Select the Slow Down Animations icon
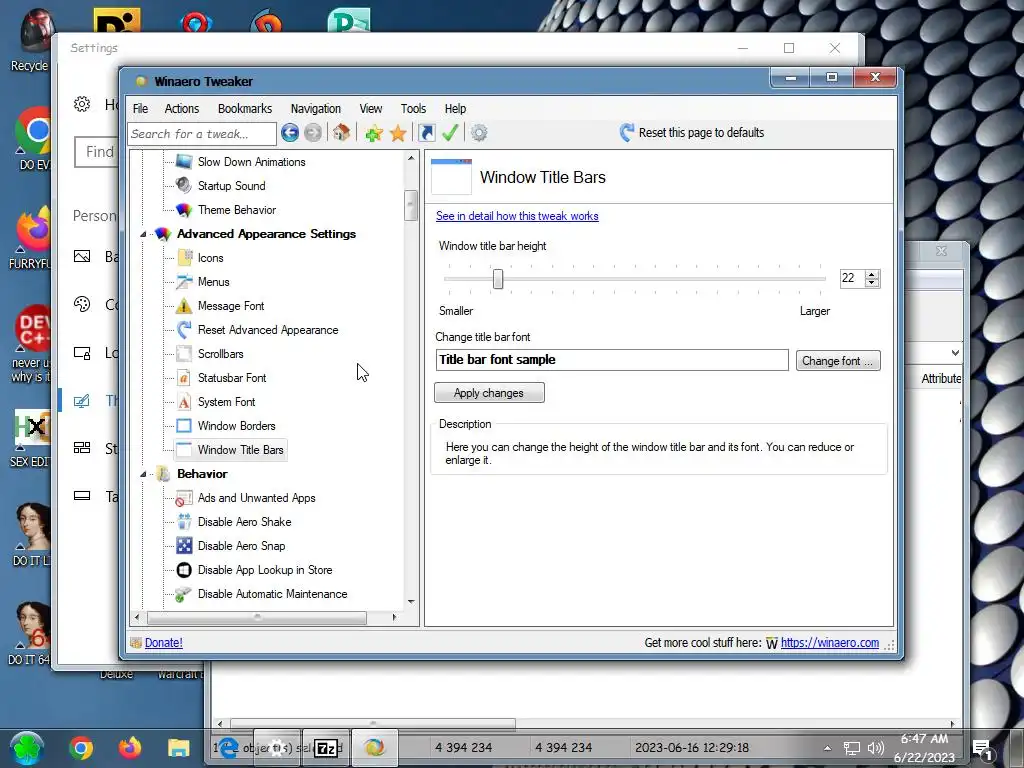The width and height of the screenshot is (1024, 768). 184,161
